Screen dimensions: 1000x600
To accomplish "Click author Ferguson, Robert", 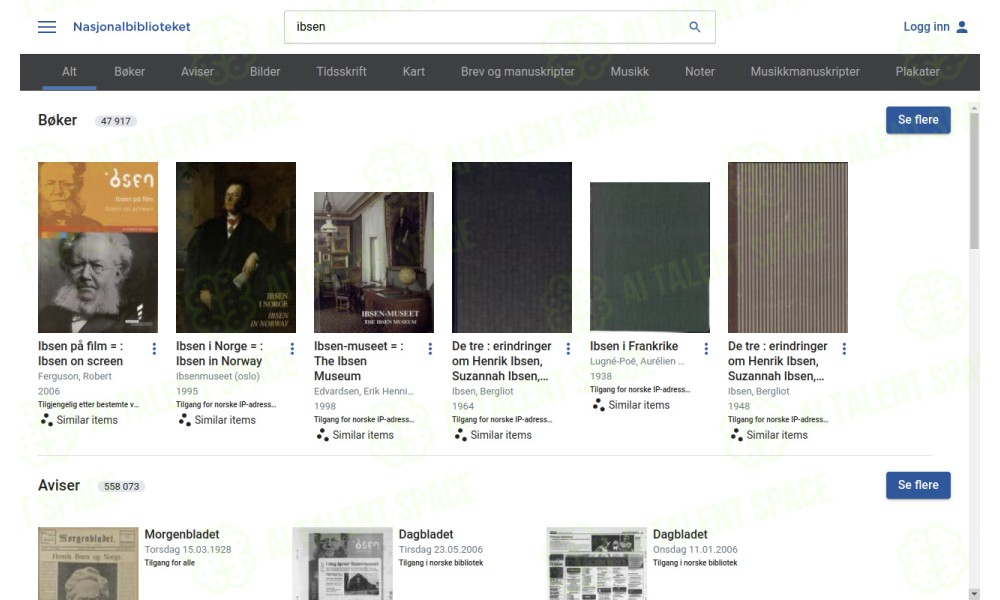I will (75, 376).
